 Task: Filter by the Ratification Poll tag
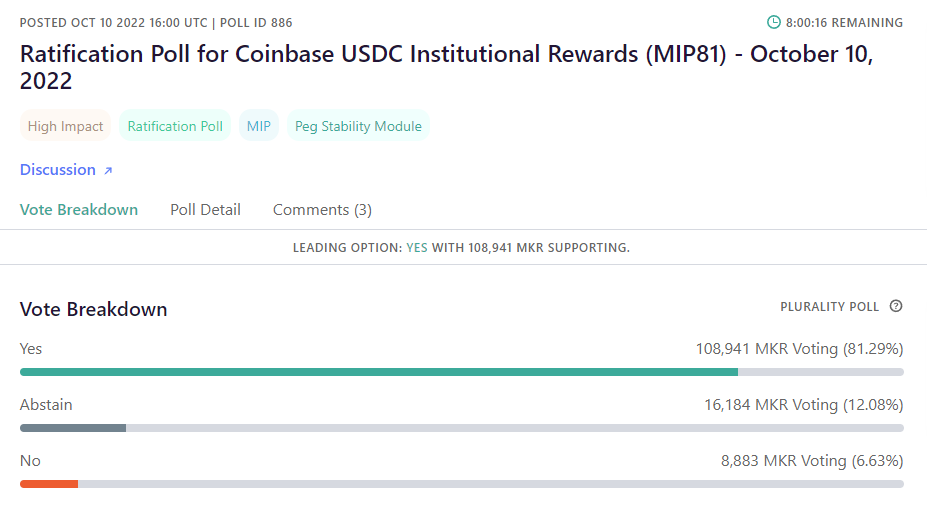pos(175,126)
